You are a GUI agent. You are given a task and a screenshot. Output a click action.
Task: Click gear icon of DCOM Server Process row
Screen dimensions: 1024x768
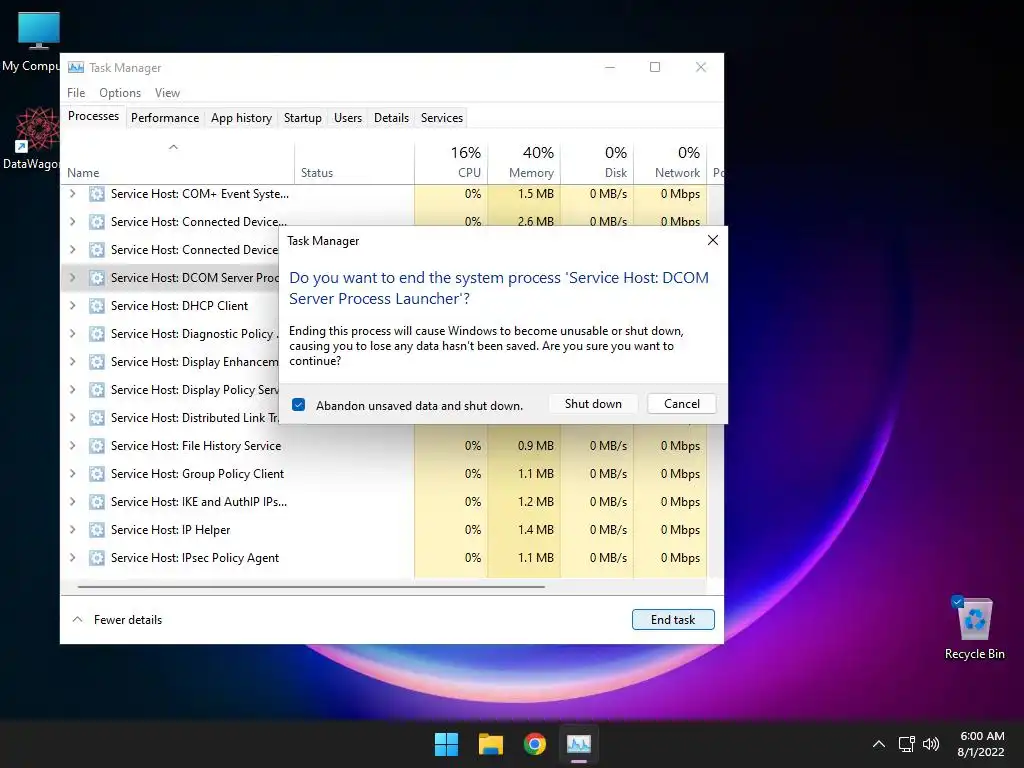coord(97,278)
